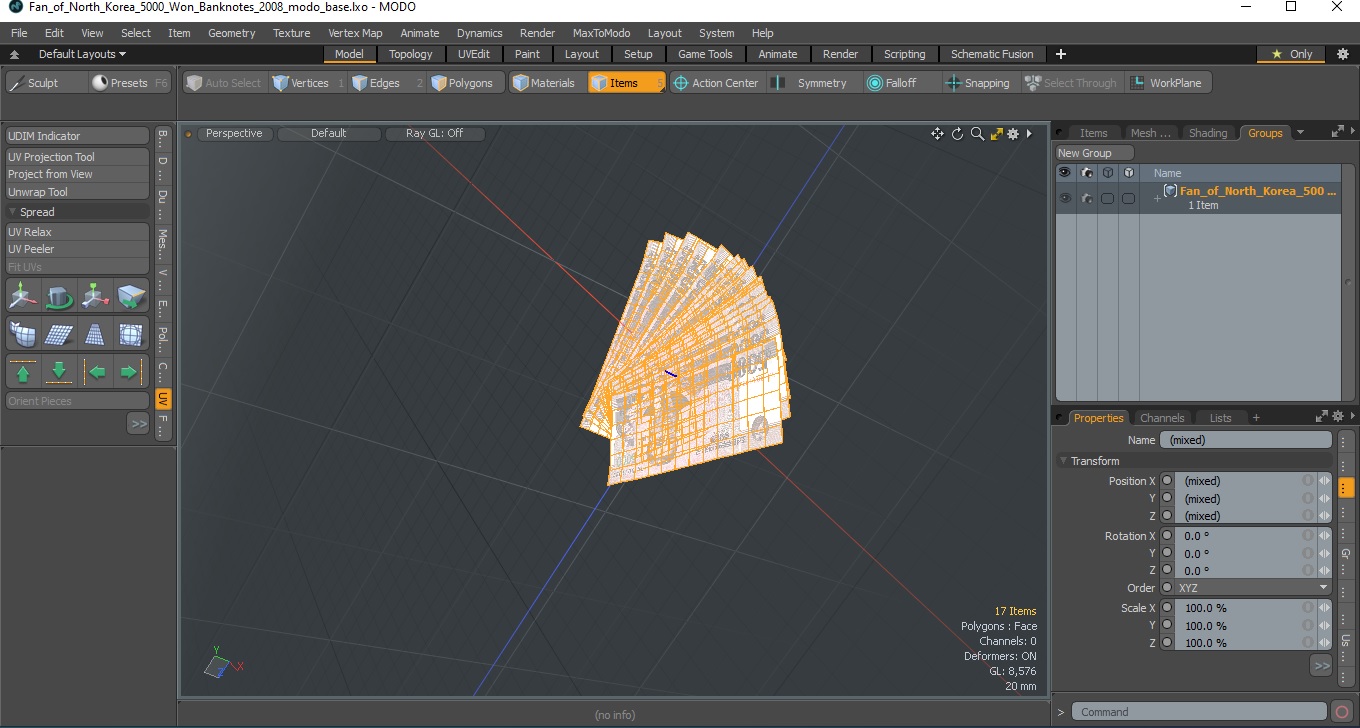Screen dimensions: 1360x728
Task: Click the viewport rotate icon
Action: click(x=957, y=134)
